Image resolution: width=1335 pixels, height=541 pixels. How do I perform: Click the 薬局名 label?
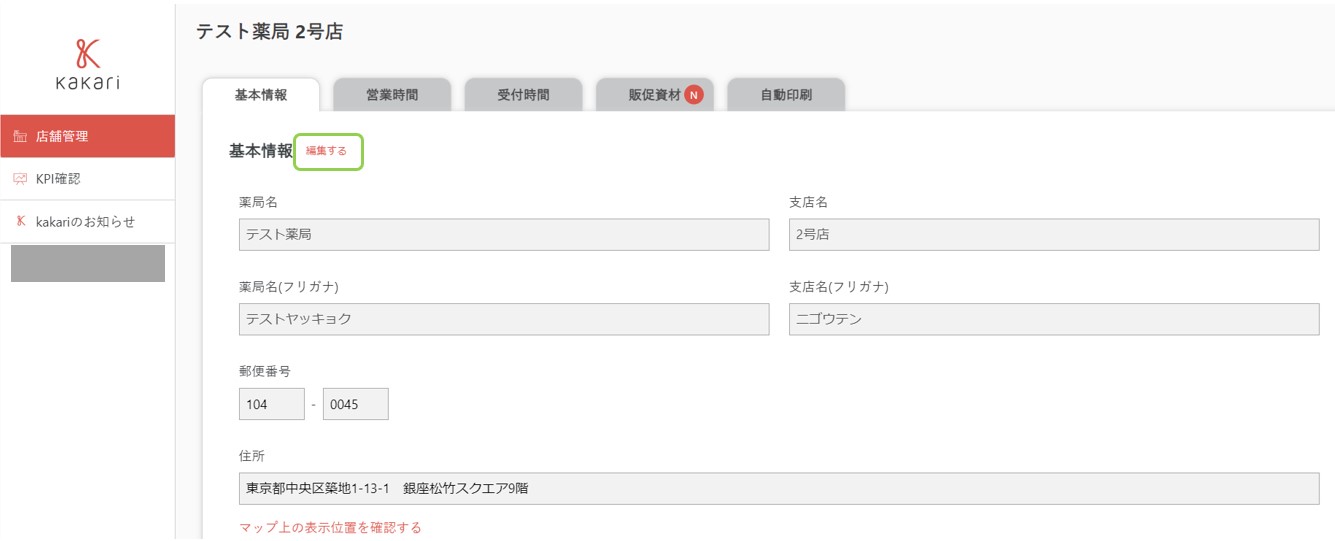tap(258, 202)
